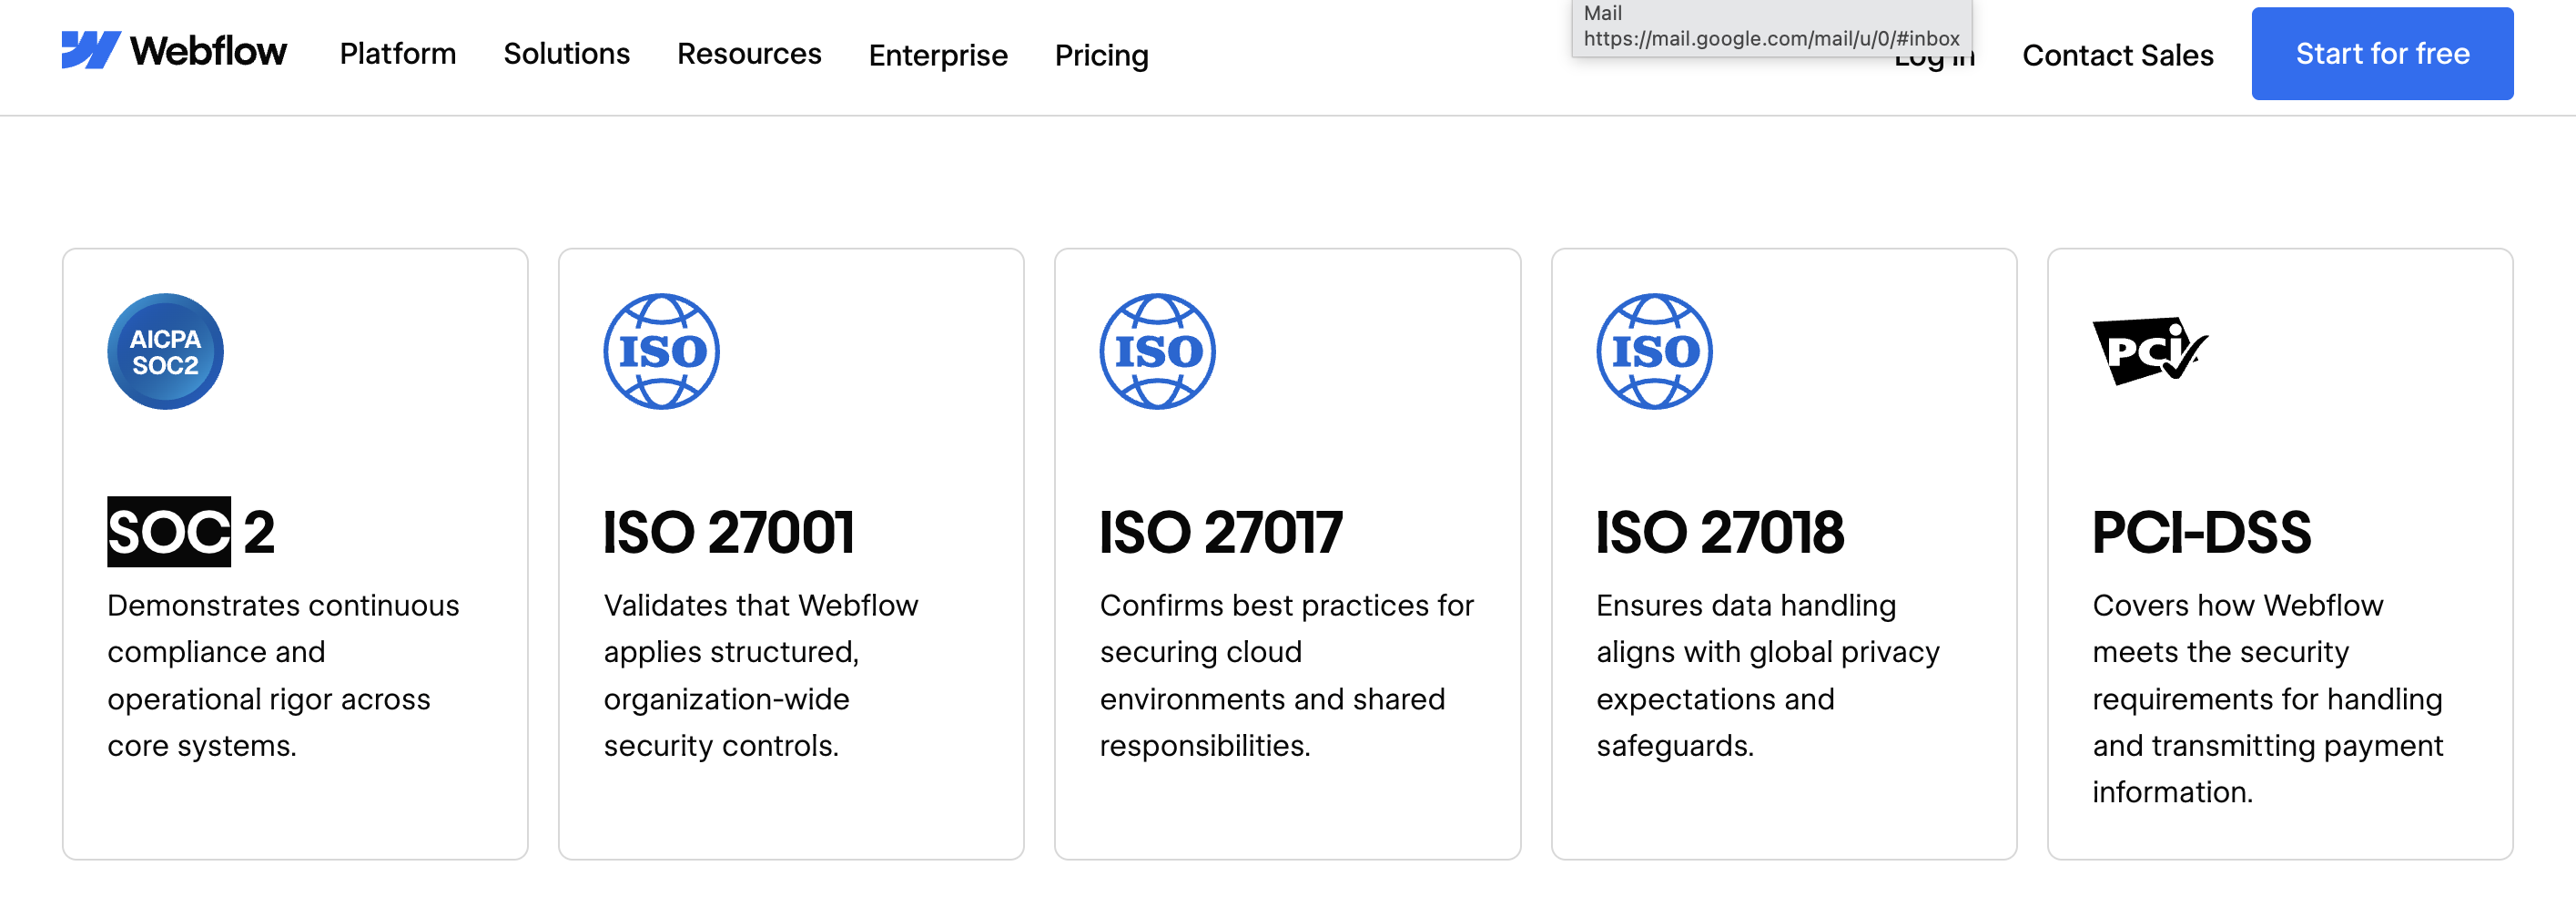Click the ISO 27018 card heading
Viewport: 2576px width, 907px height.
1719,531
